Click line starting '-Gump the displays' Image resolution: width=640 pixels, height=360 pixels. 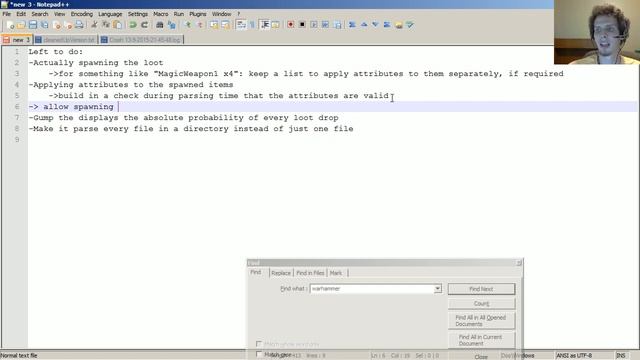[183, 118]
